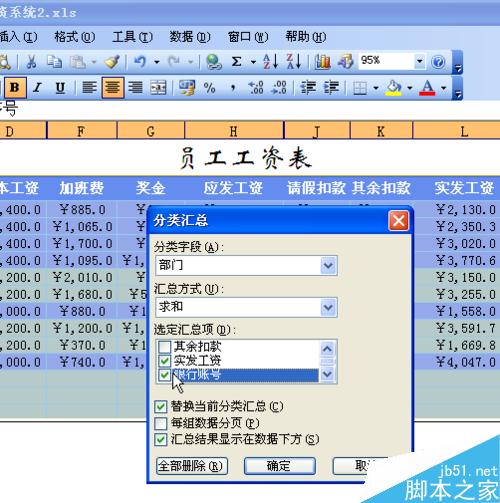
Task: Uncheck the 银行账号 summary item
Action: pyautogui.click(x=164, y=375)
